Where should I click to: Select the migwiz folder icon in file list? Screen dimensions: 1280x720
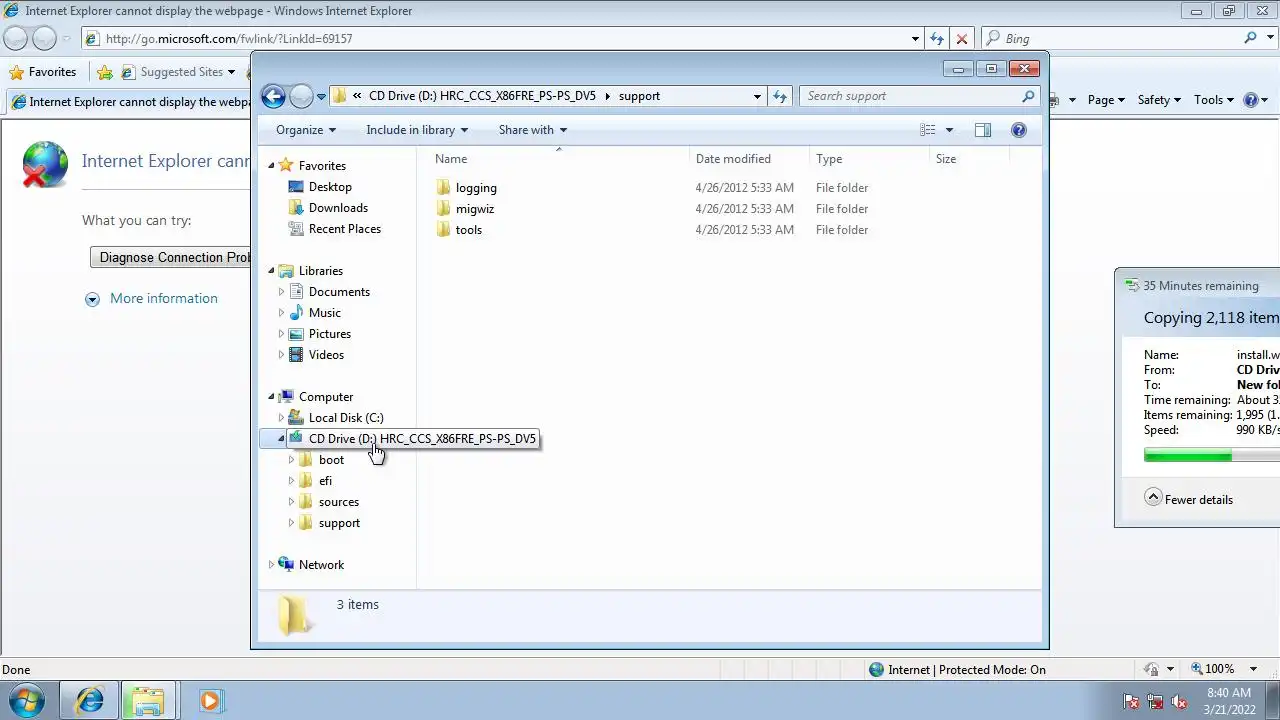(444, 209)
